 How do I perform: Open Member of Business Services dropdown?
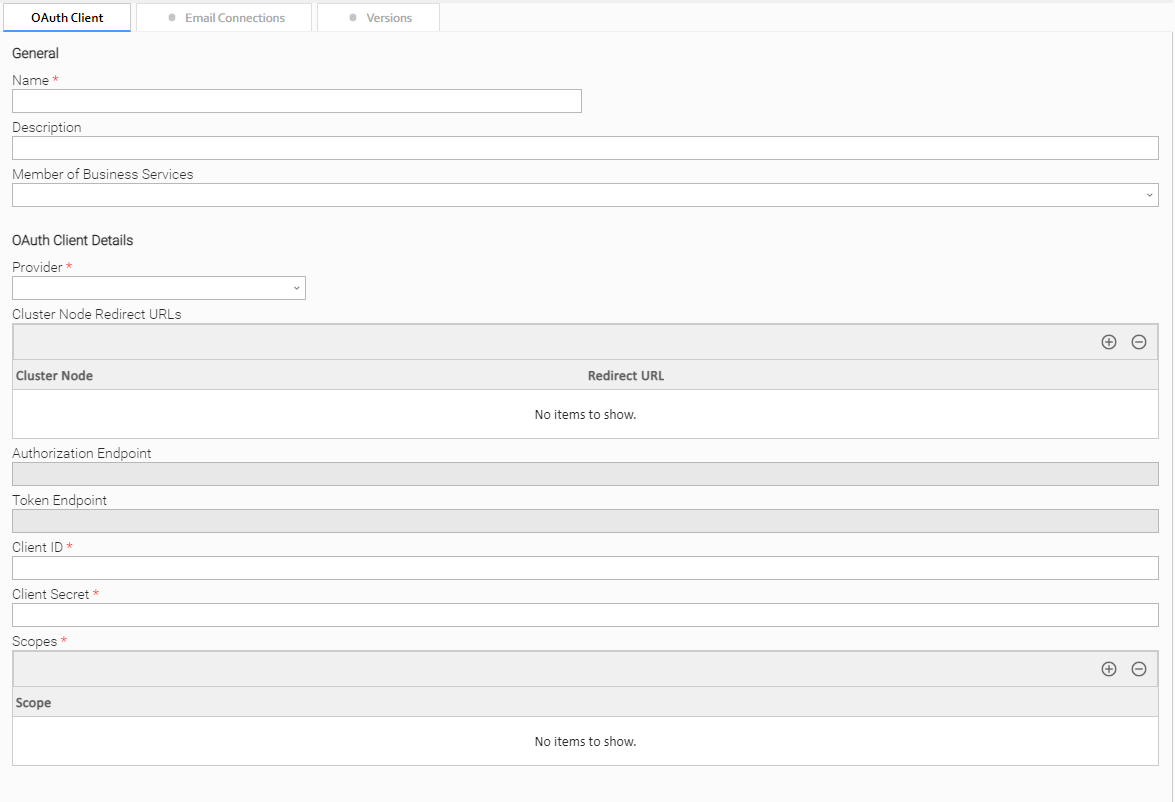(x=585, y=195)
